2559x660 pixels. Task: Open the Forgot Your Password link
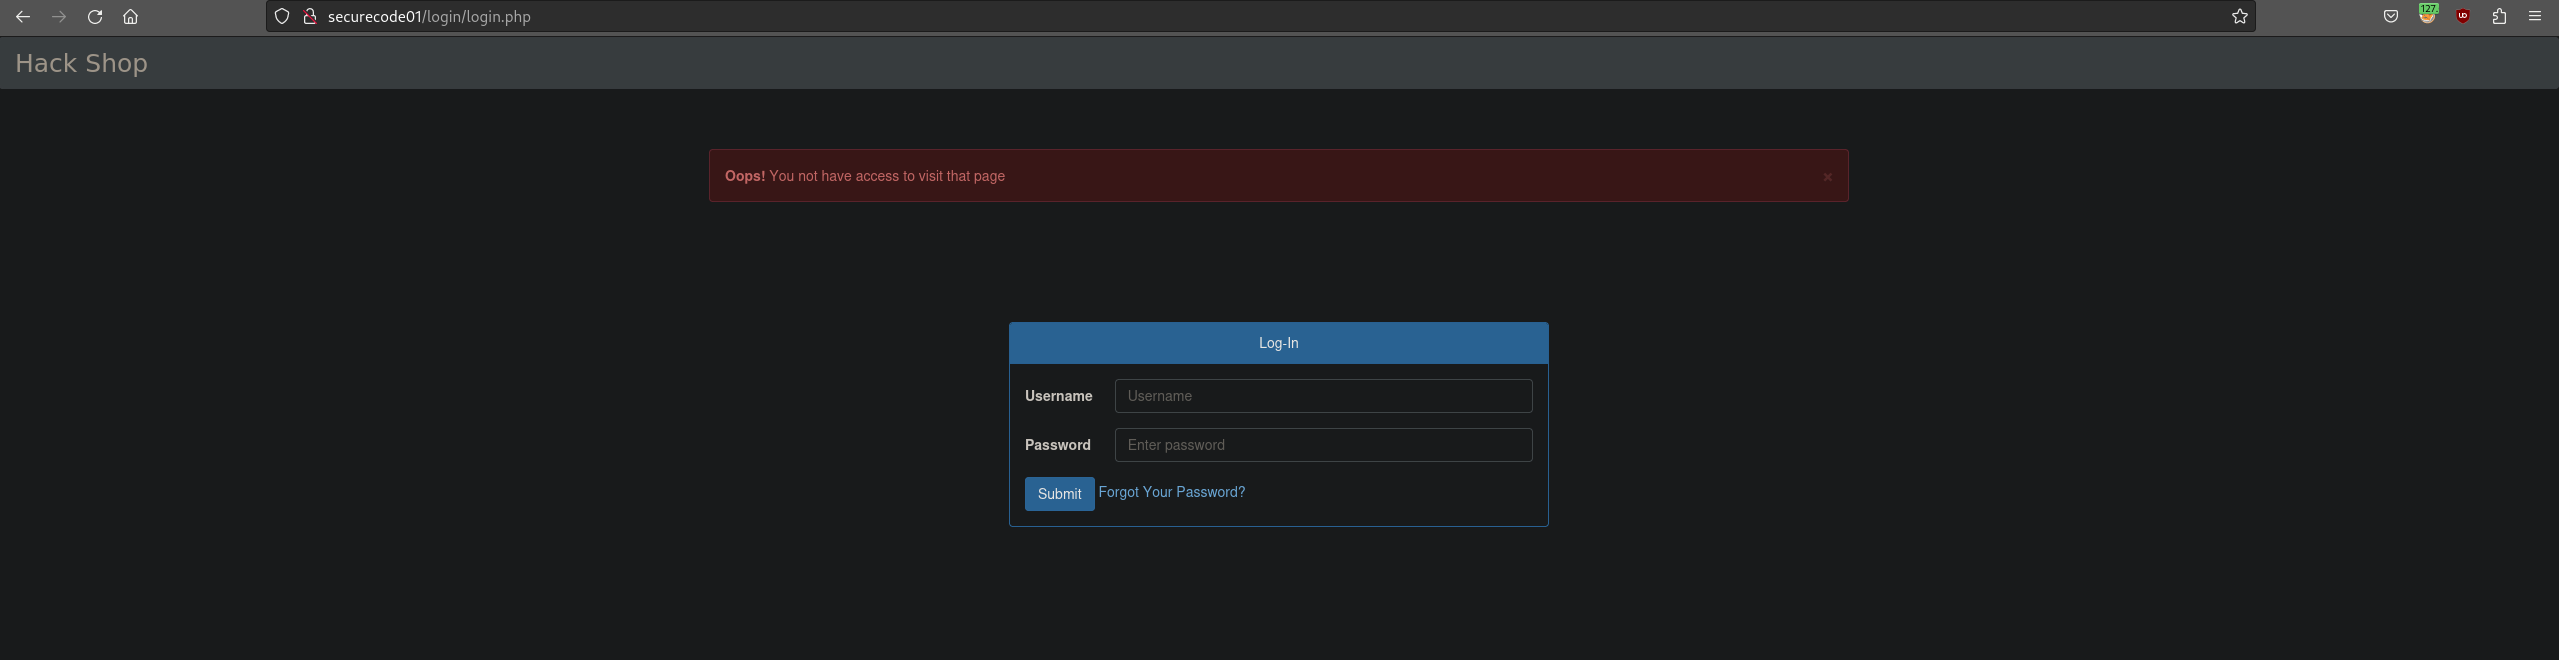click(x=1171, y=492)
